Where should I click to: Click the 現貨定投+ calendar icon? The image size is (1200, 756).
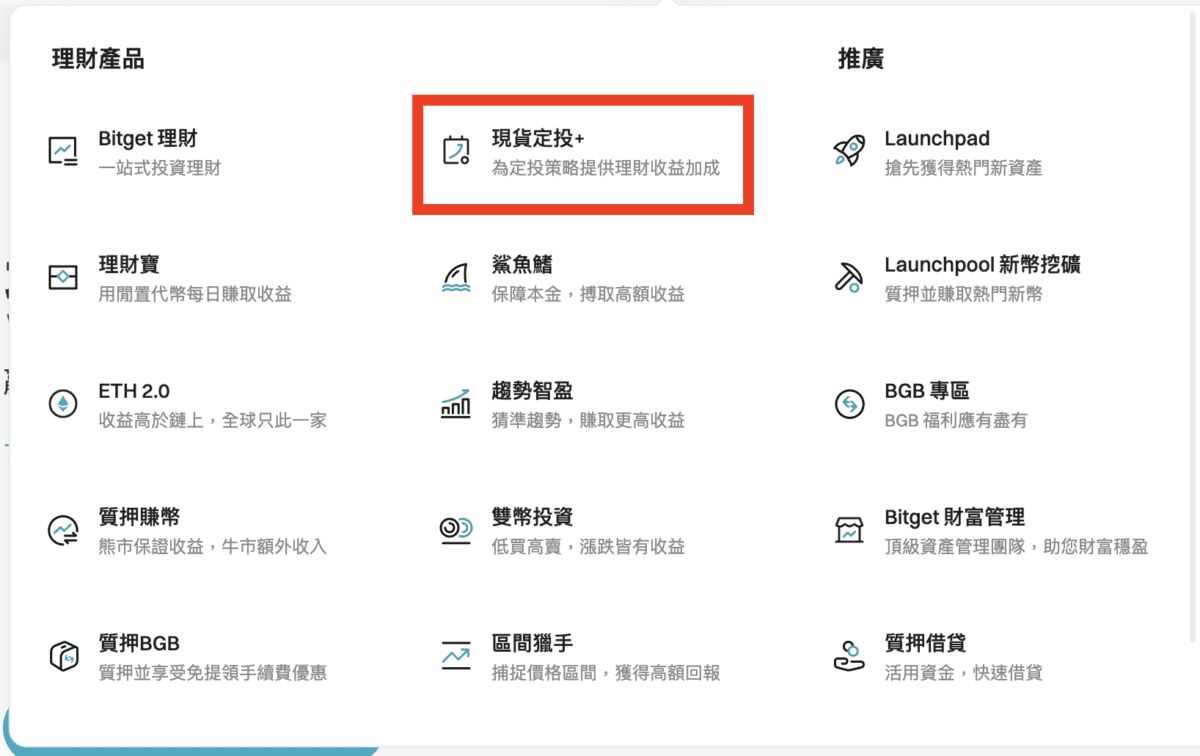pyautogui.click(x=455, y=150)
